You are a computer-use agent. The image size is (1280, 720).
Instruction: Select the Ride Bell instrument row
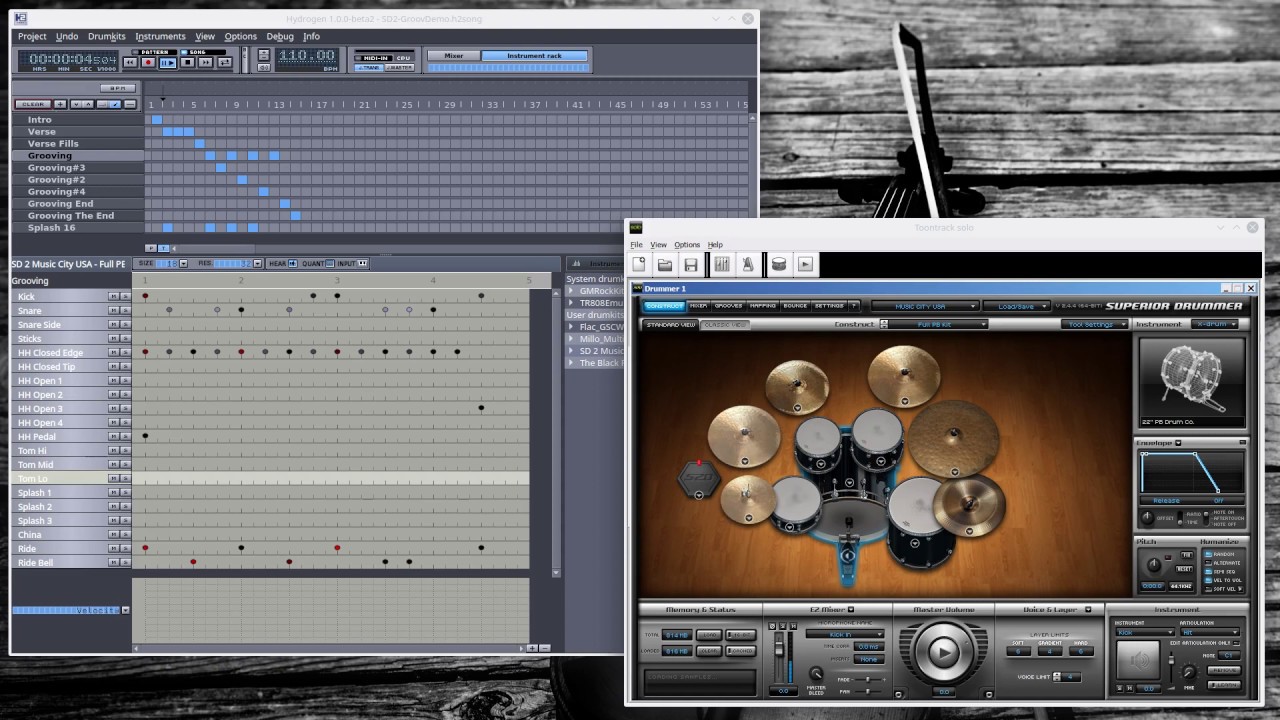coord(60,562)
